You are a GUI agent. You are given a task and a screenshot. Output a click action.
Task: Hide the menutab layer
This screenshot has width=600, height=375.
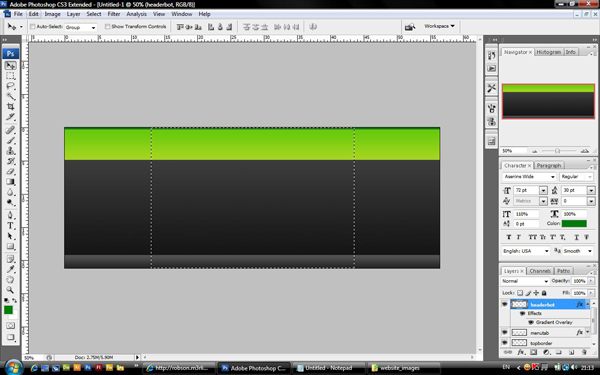504,333
